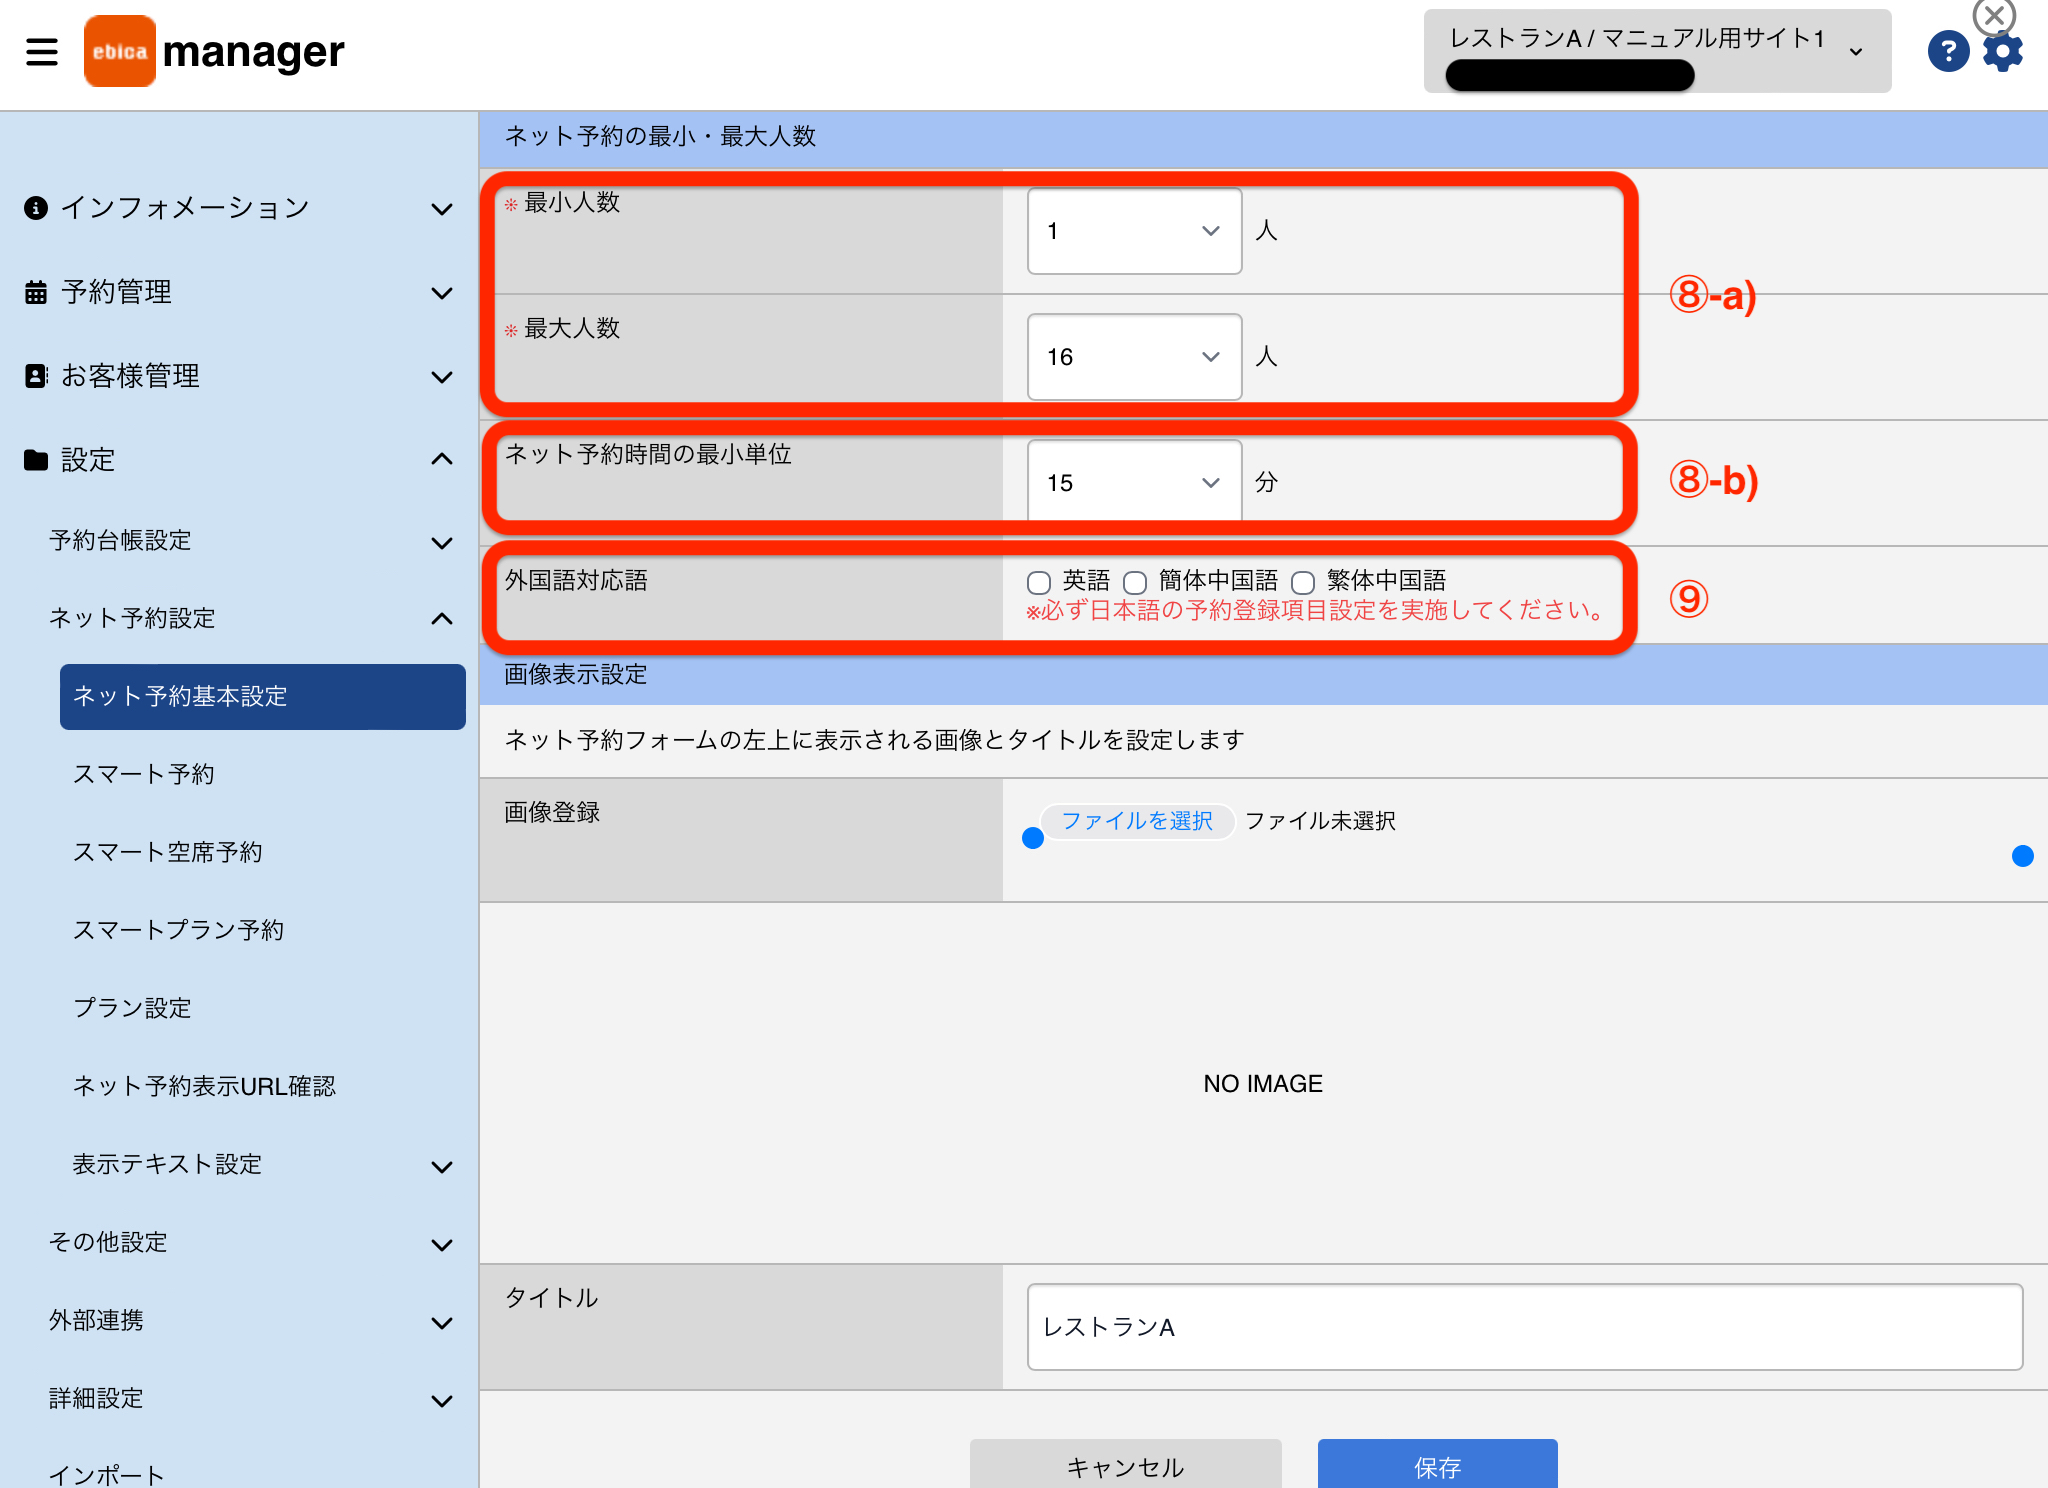Image resolution: width=2048 pixels, height=1488 pixels.
Task: Open the スマート予約 sidebar item
Action: click(x=144, y=774)
